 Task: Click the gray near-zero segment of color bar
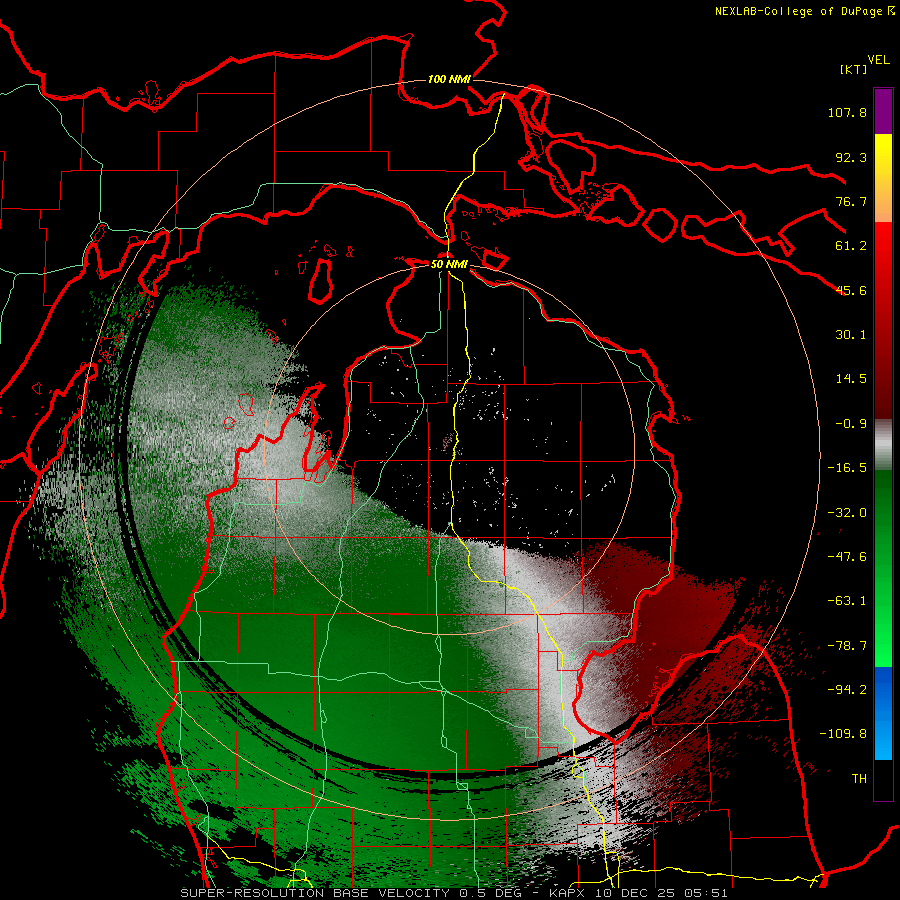click(x=883, y=445)
